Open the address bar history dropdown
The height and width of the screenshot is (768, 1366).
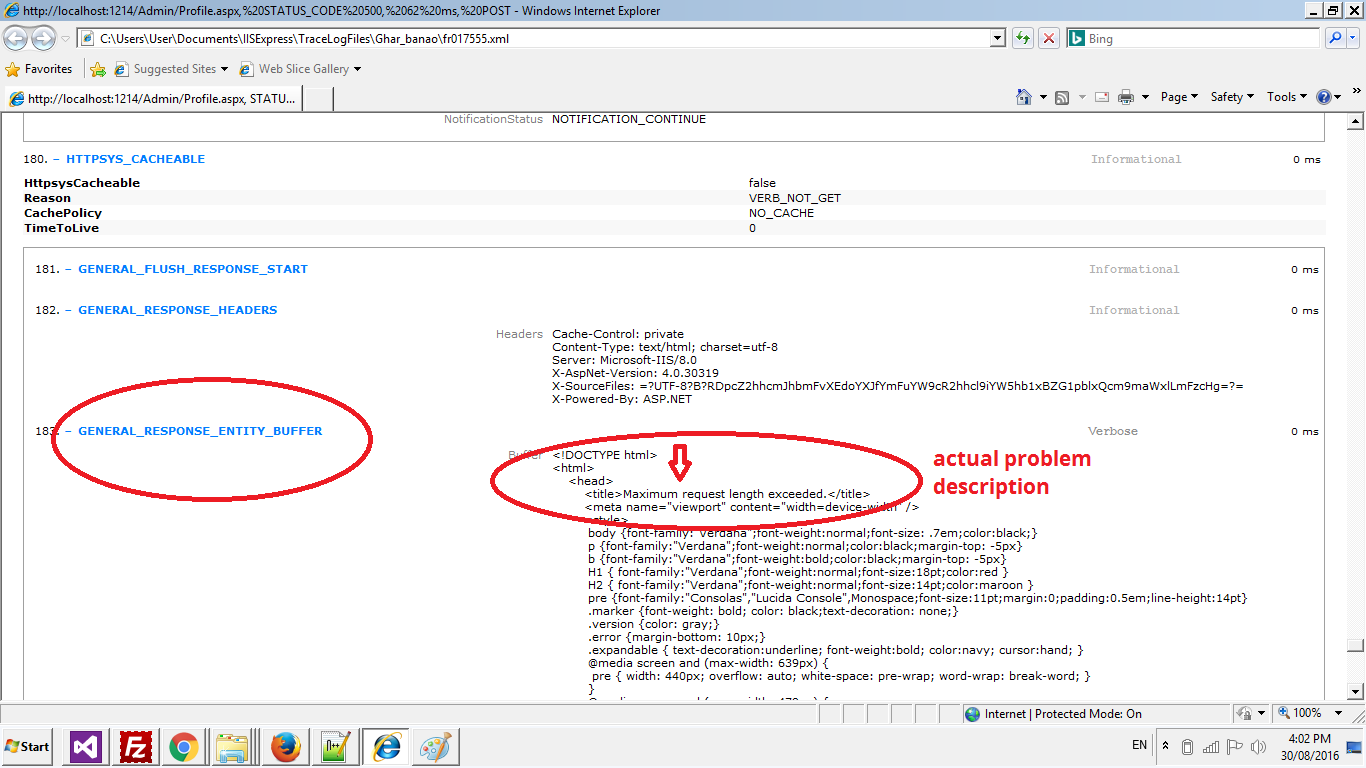pos(997,38)
